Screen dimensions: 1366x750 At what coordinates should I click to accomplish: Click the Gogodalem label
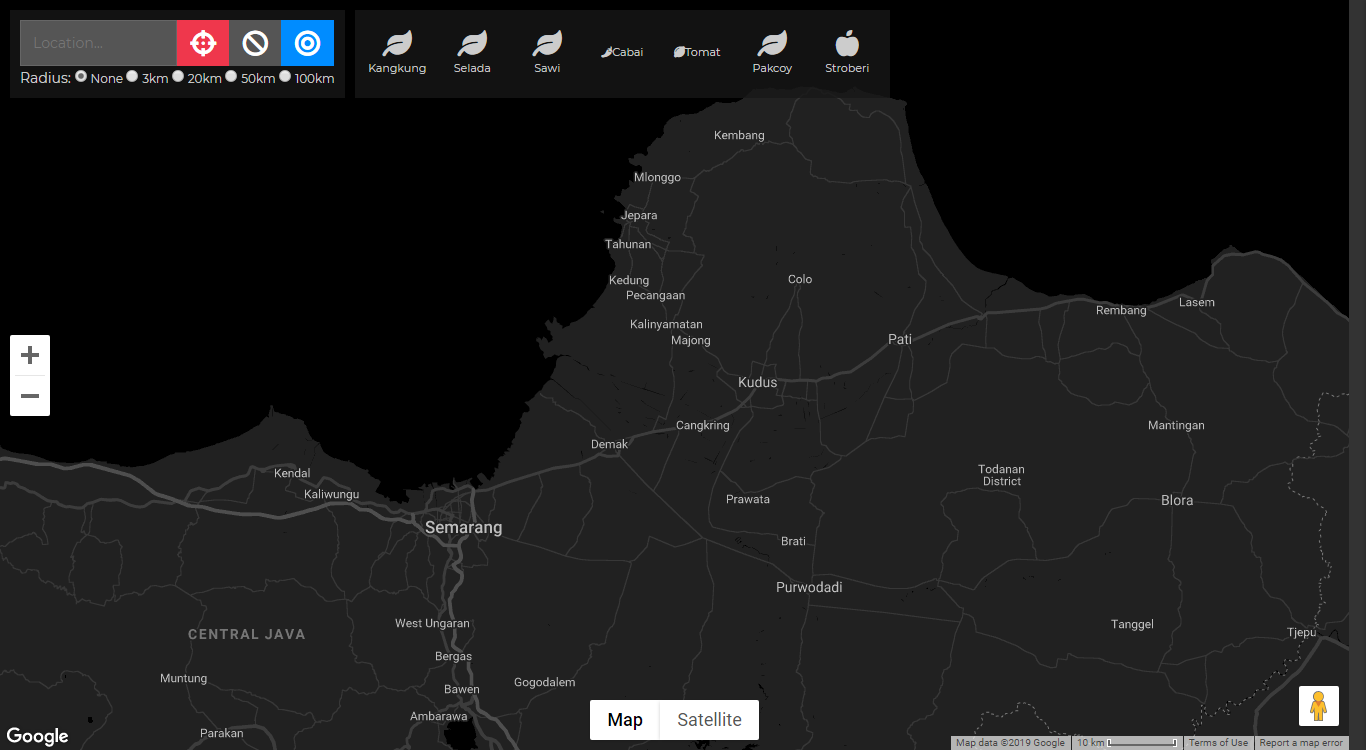click(544, 682)
